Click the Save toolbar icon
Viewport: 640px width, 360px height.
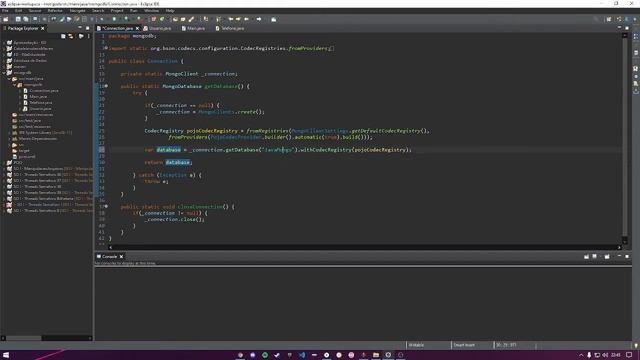tap(18, 19)
